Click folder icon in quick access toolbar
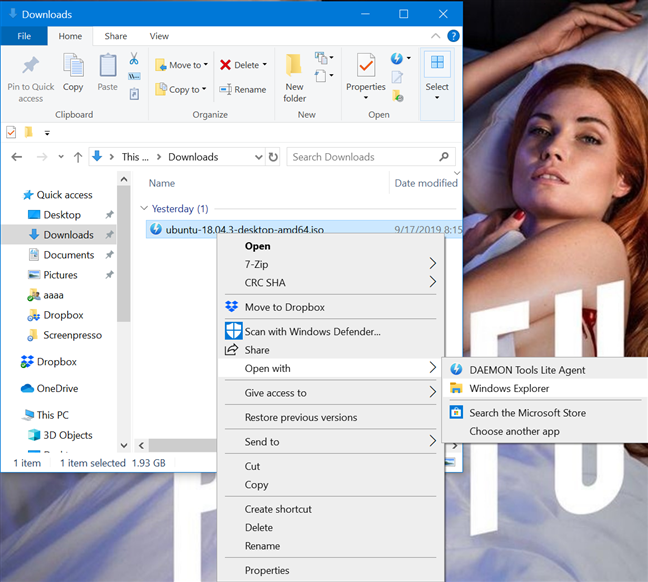This screenshot has width=648, height=582. click(x=29, y=132)
